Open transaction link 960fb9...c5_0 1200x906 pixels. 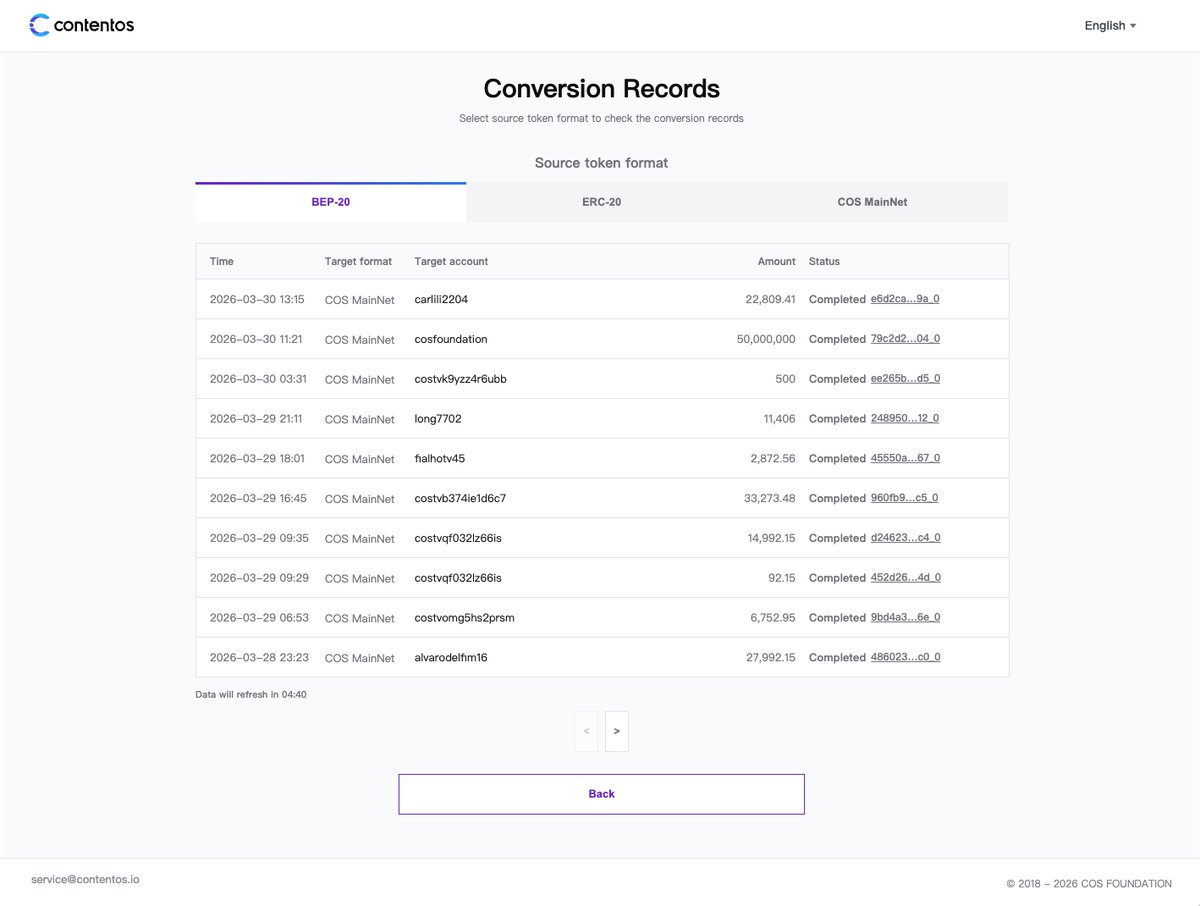click(x=904, y=498)
